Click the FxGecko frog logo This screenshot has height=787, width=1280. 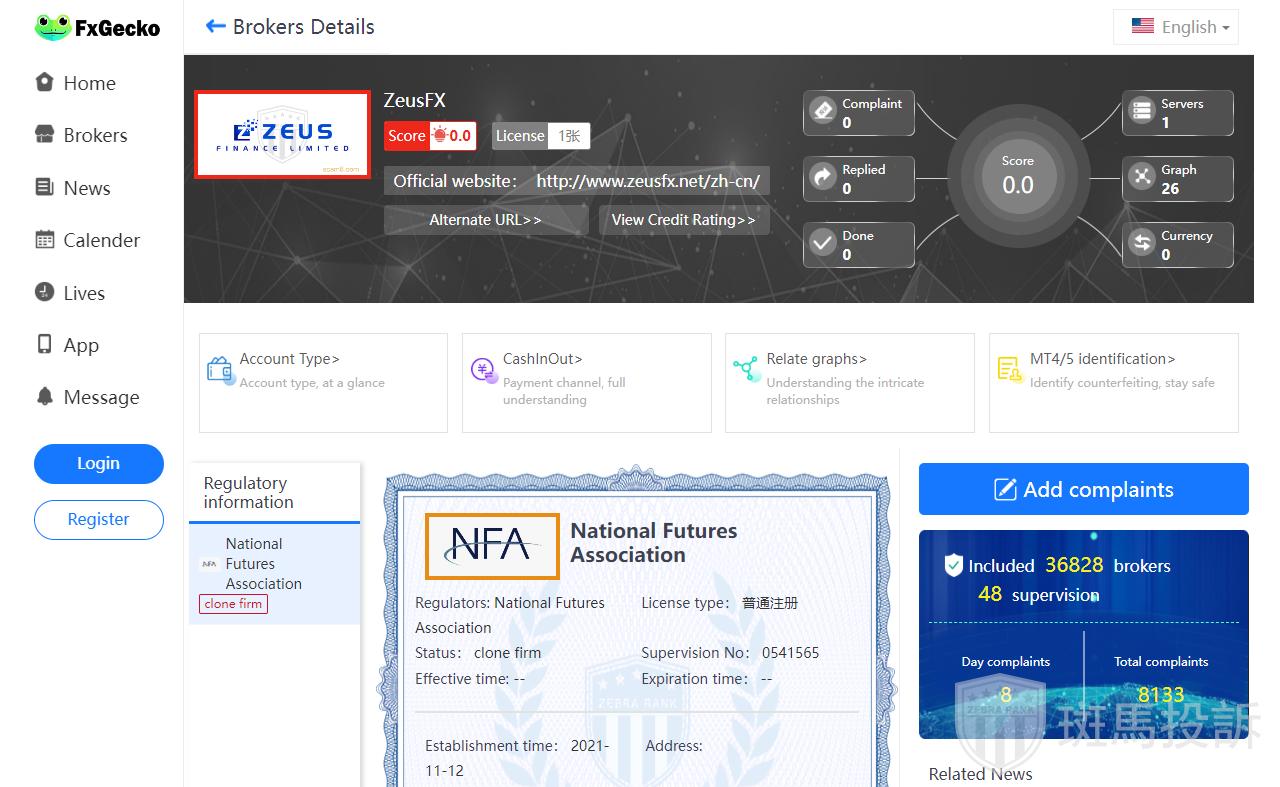tap(52, 27)
